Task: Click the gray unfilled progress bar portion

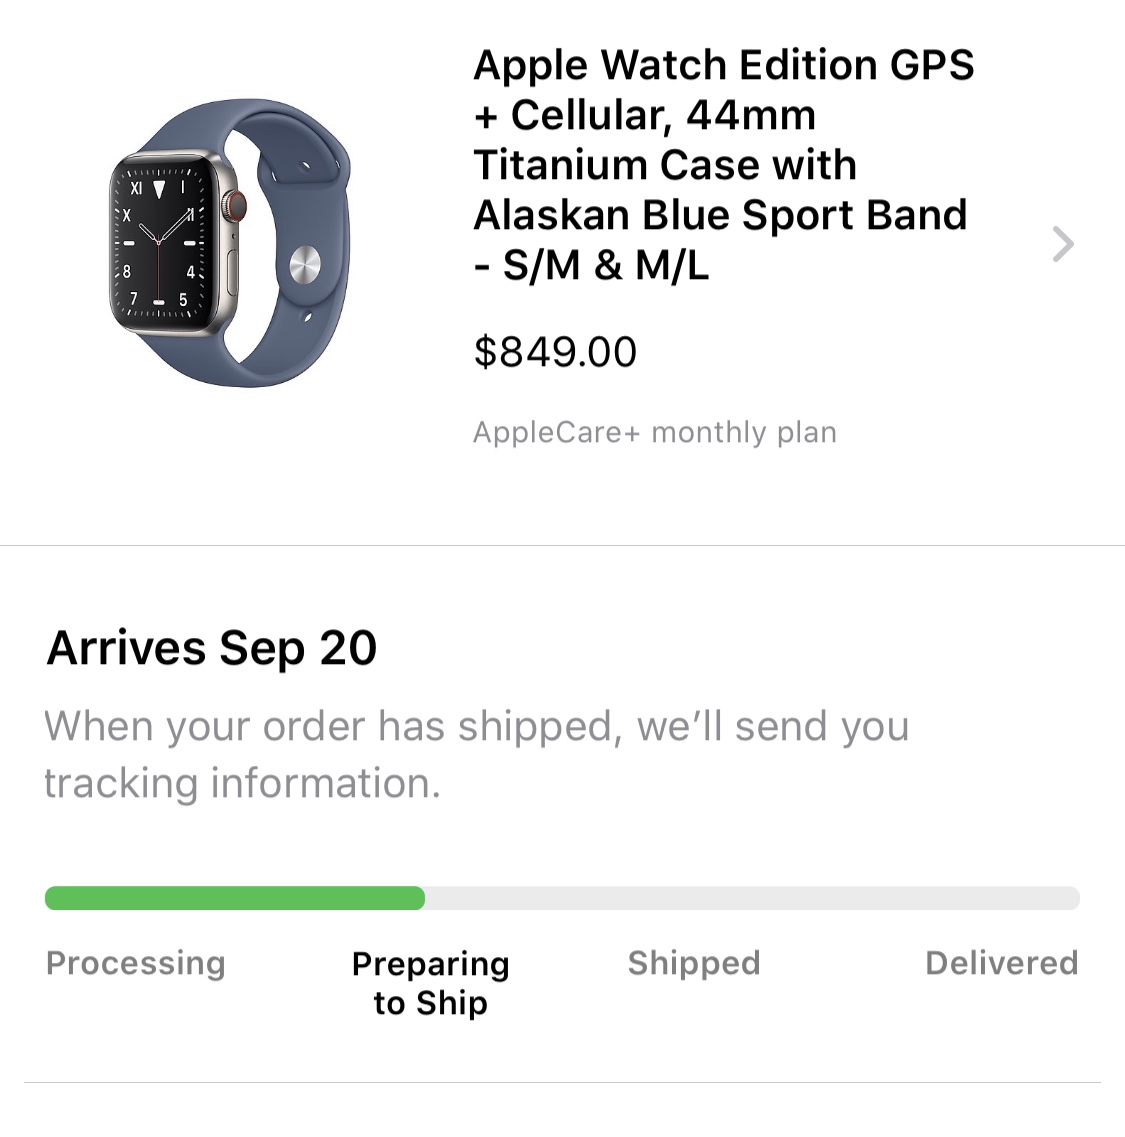Action: tap(750, 898)
